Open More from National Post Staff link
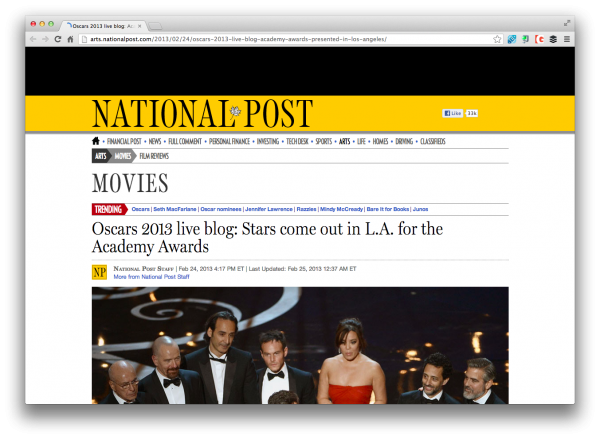This screenshot has width=600, height=439. [x=152, y=277]
